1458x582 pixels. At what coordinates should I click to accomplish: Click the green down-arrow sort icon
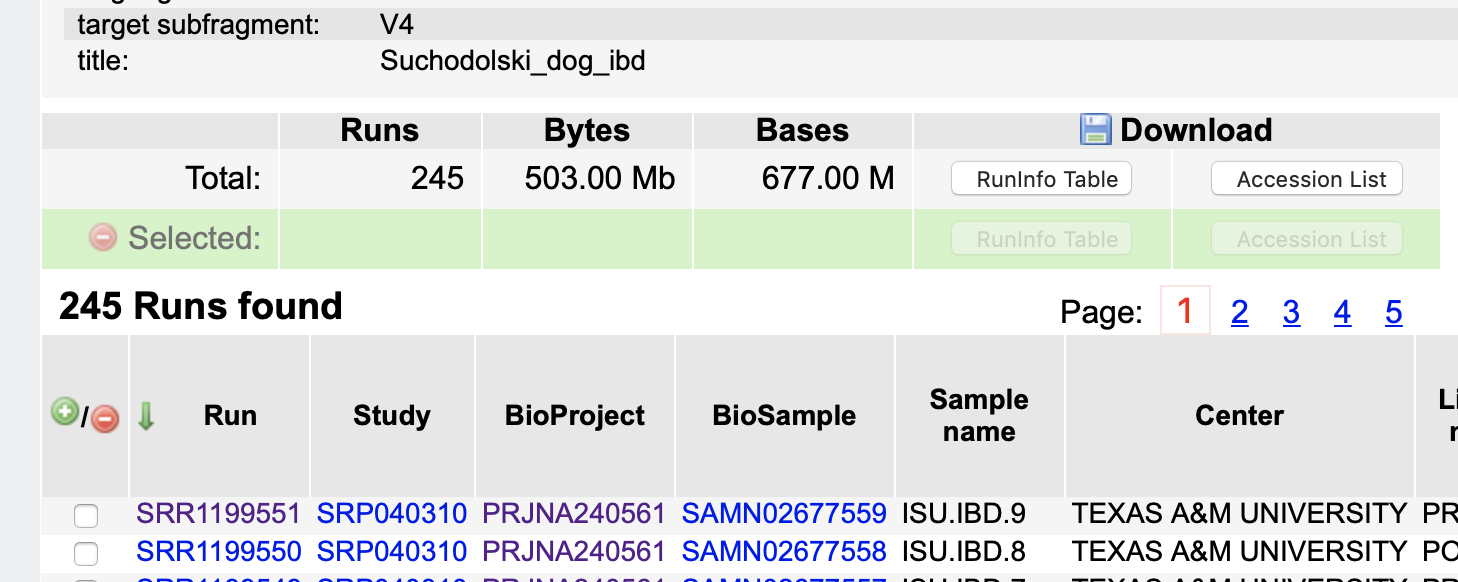[x=146, y=416]
